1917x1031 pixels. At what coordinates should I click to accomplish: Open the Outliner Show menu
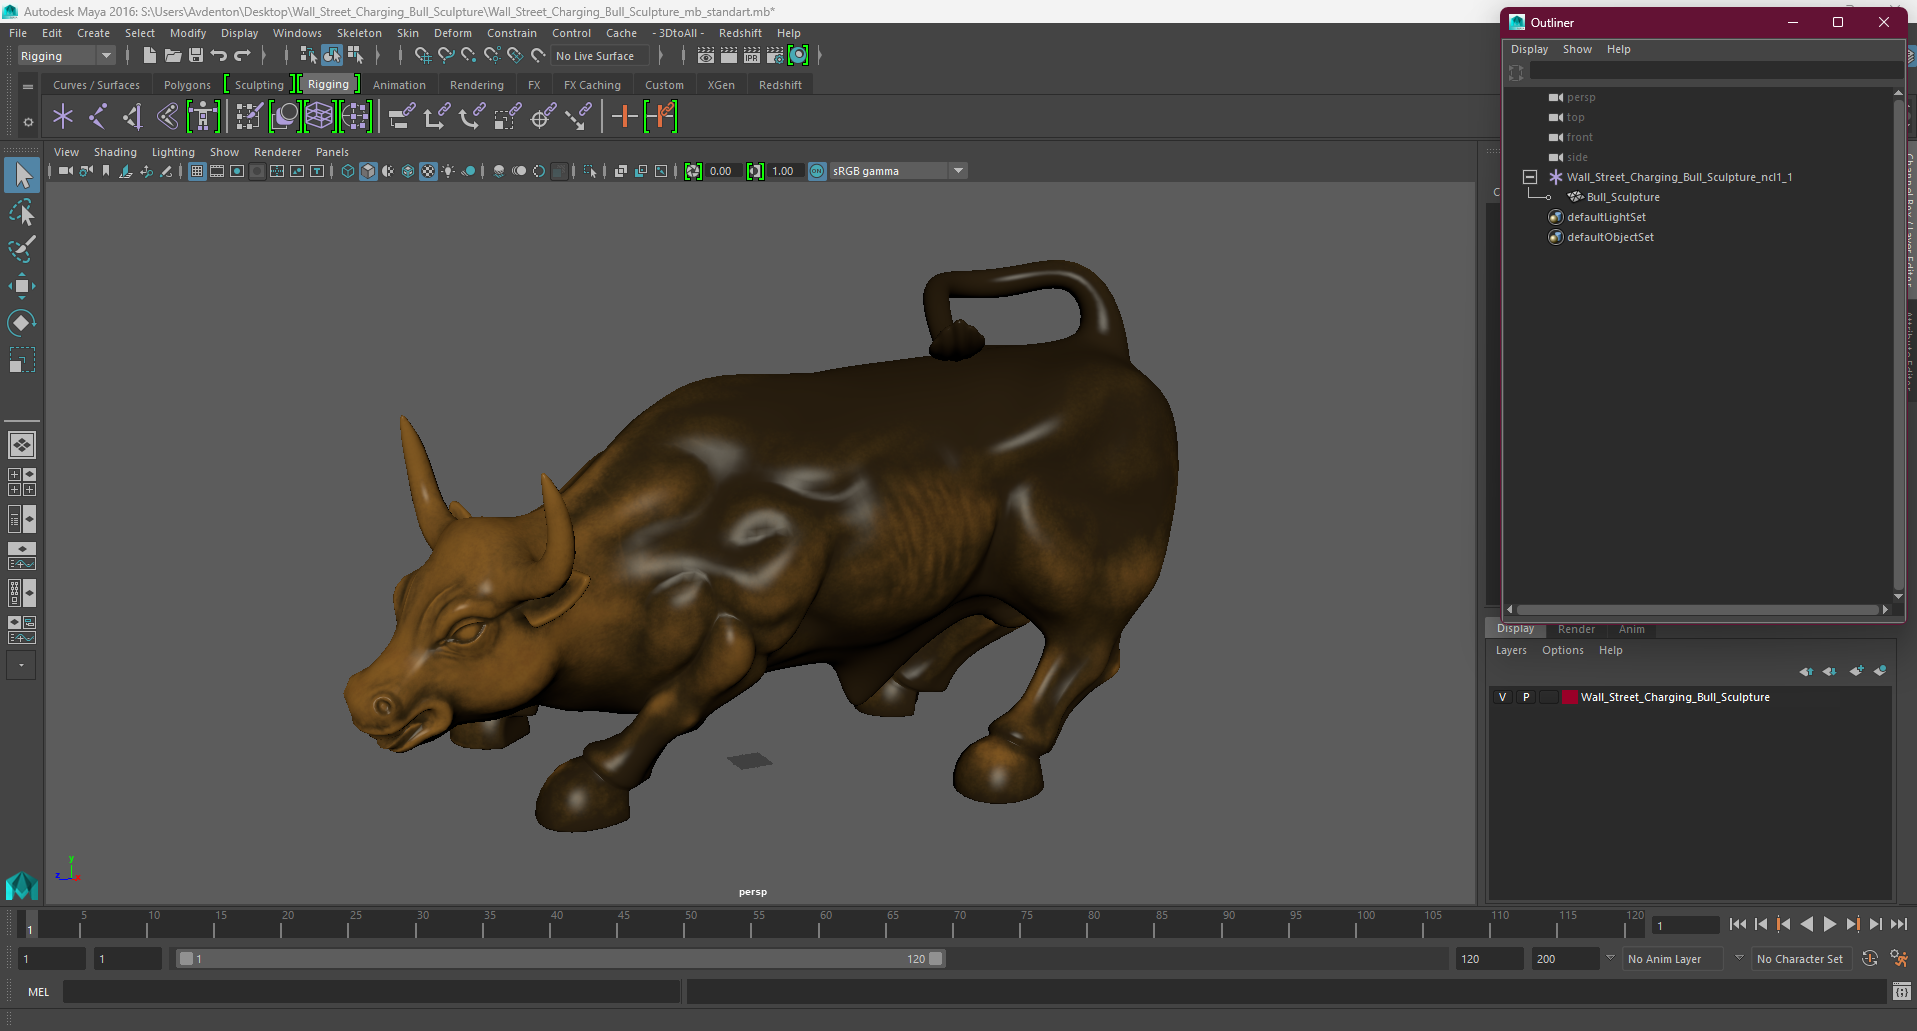pyautogui.click(x=1577, y=49)
